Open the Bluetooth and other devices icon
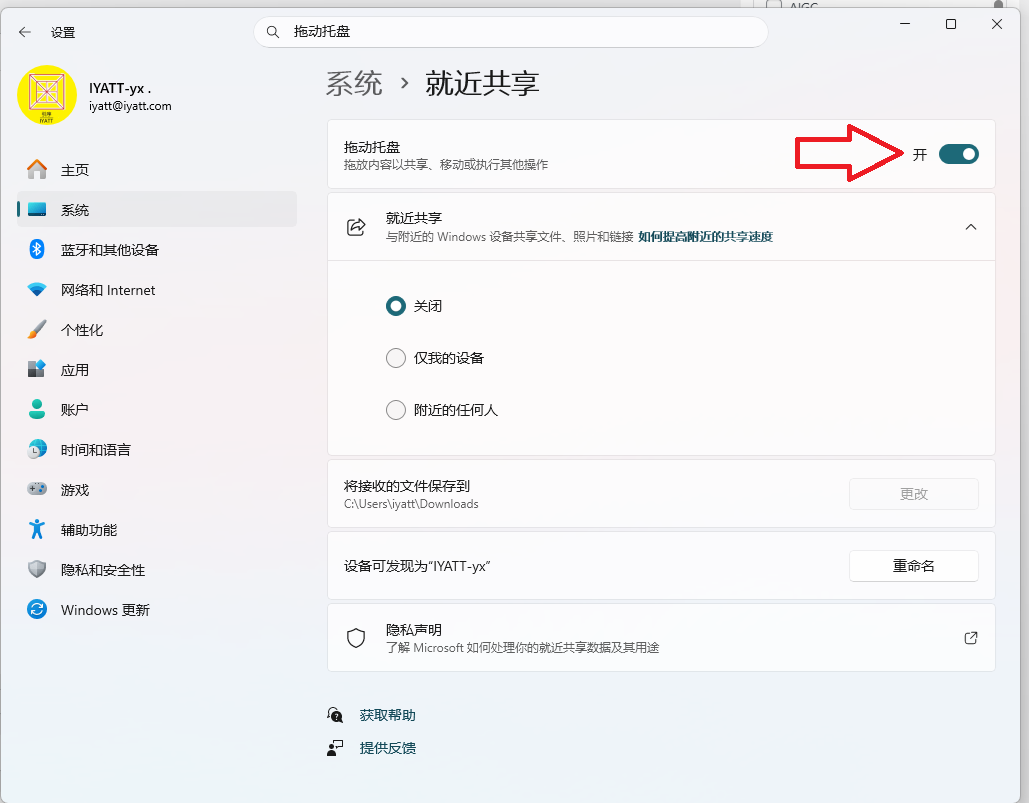 tap(37, 250)
